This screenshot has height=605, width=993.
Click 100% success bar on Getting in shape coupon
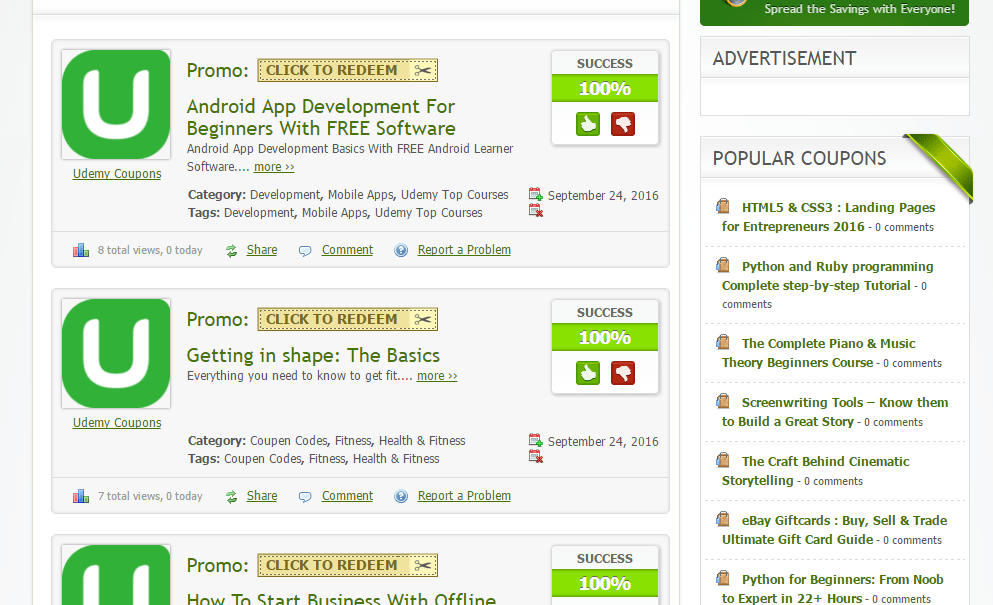click(x=605, y=337)
